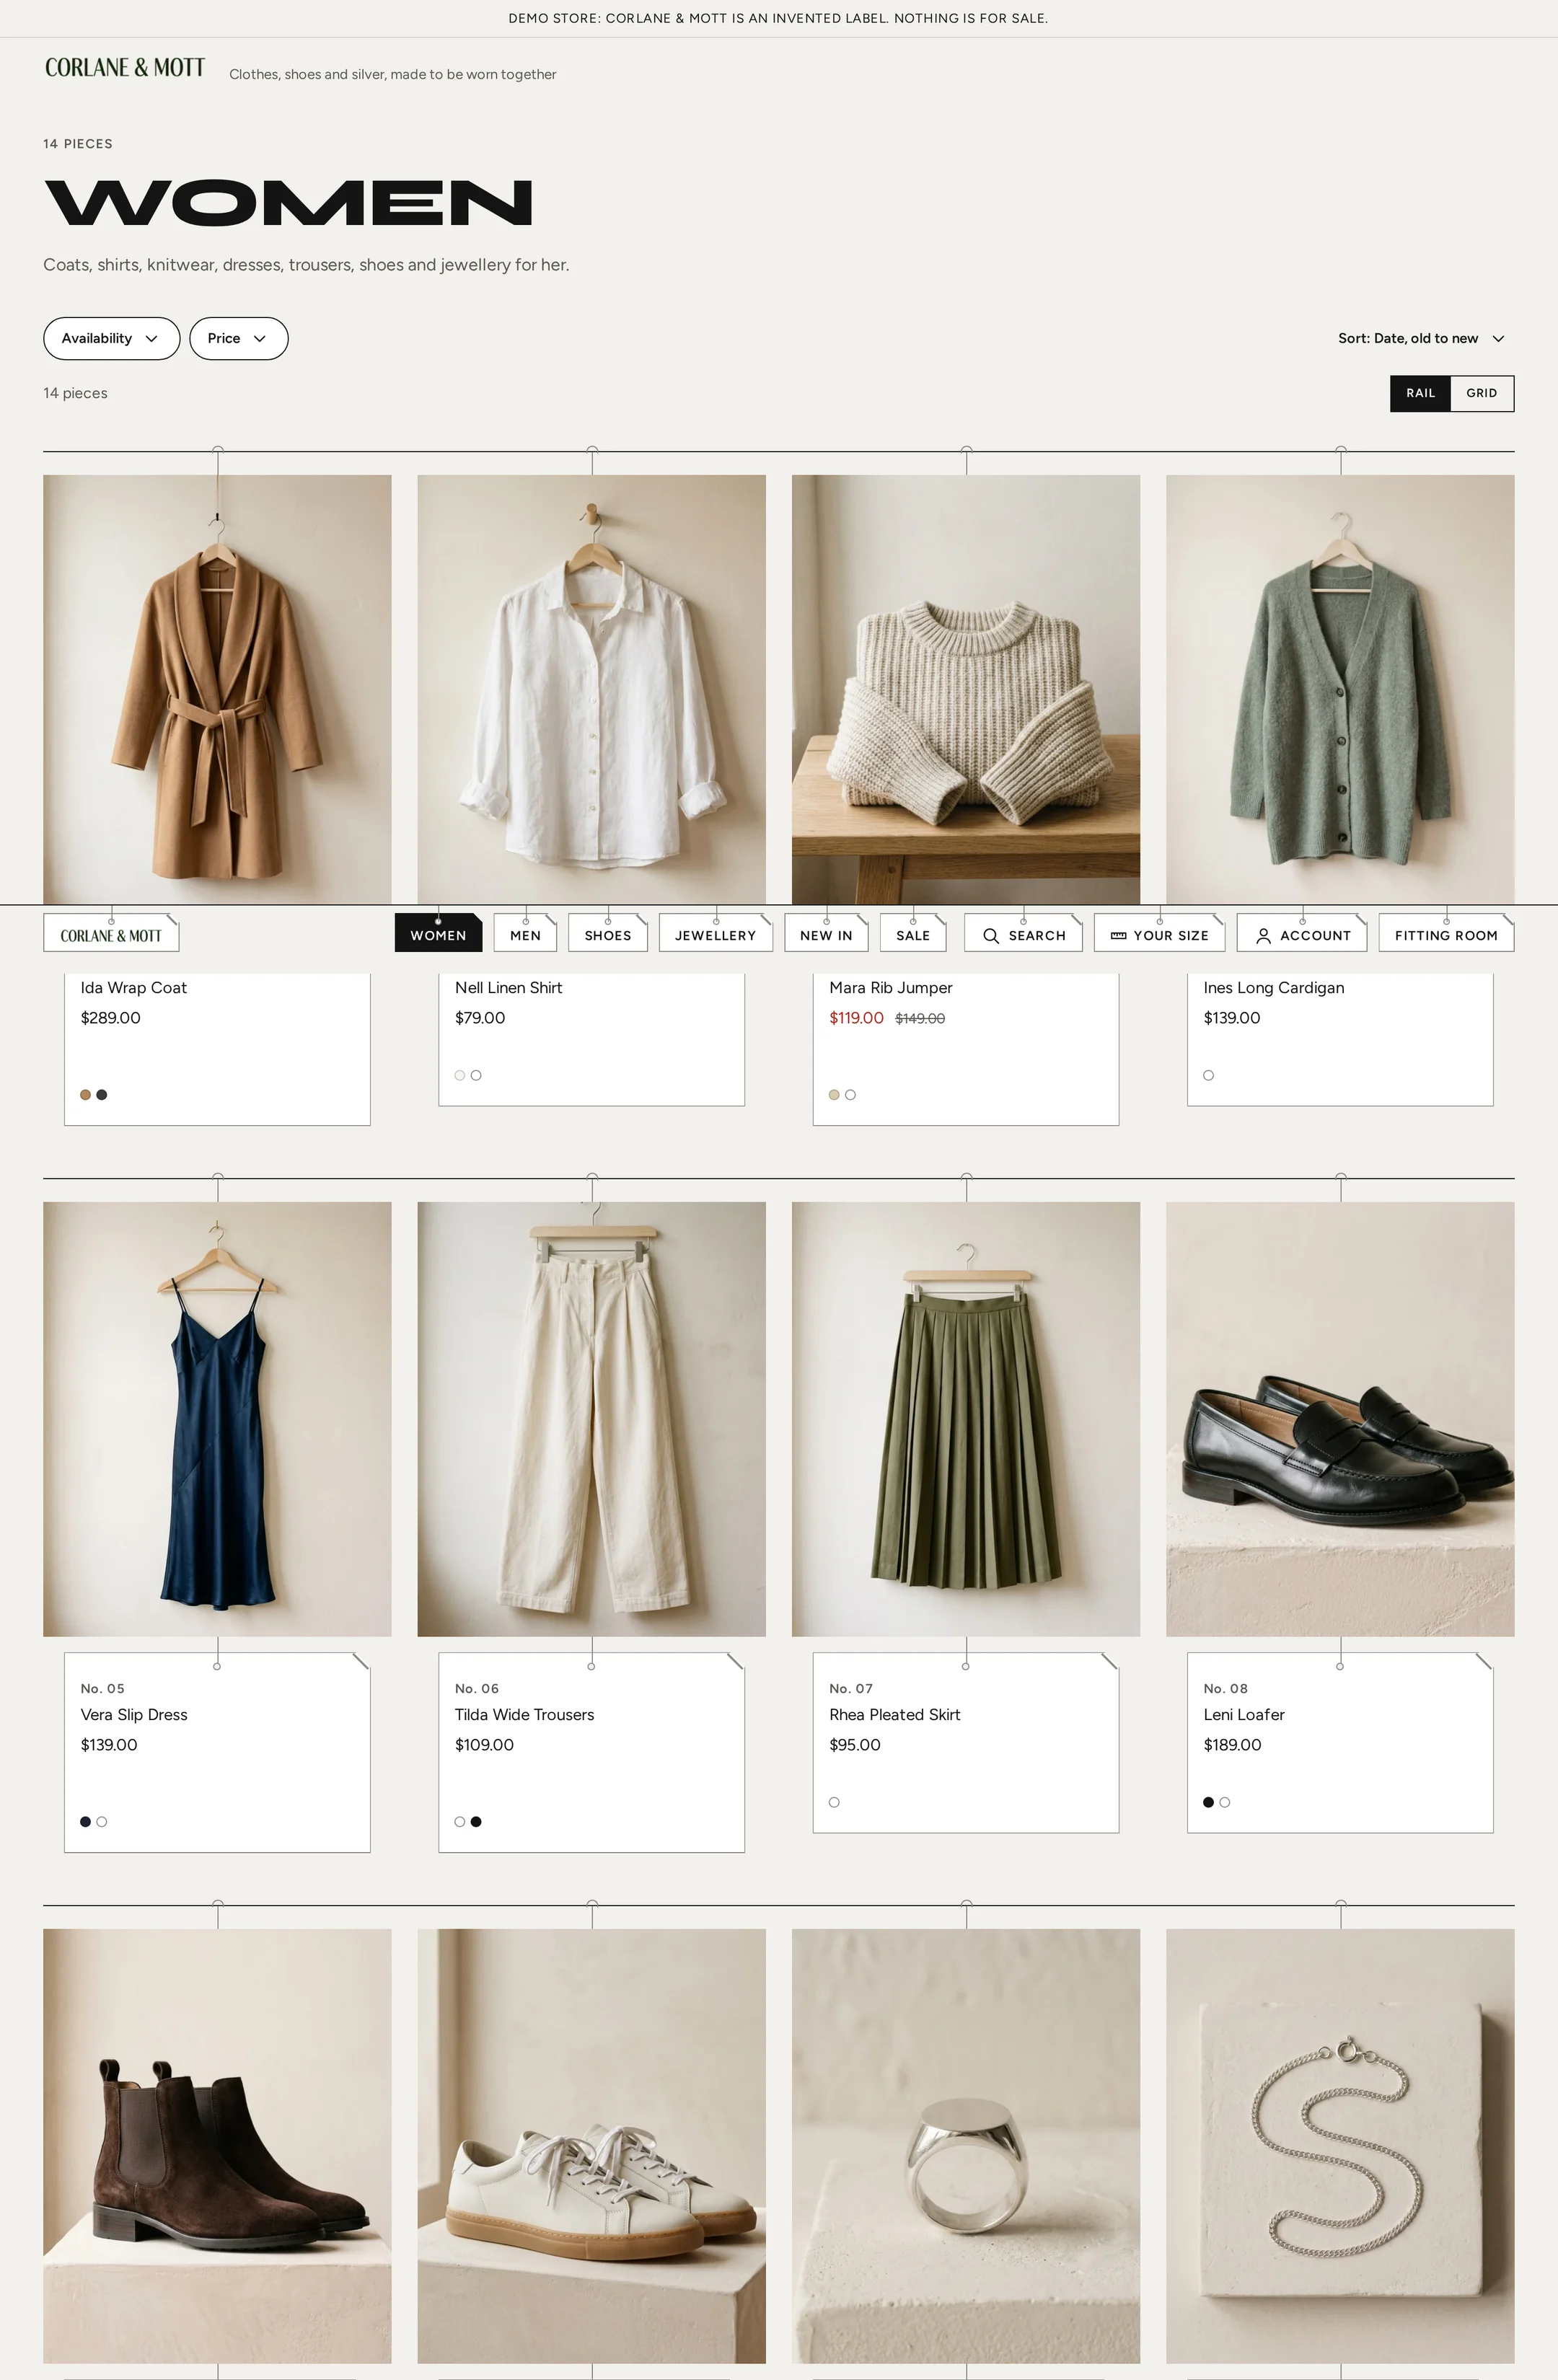Screen dimensions: 1558x2380
Task: Open the brown suede boots image
Action: coord(217,2146)
